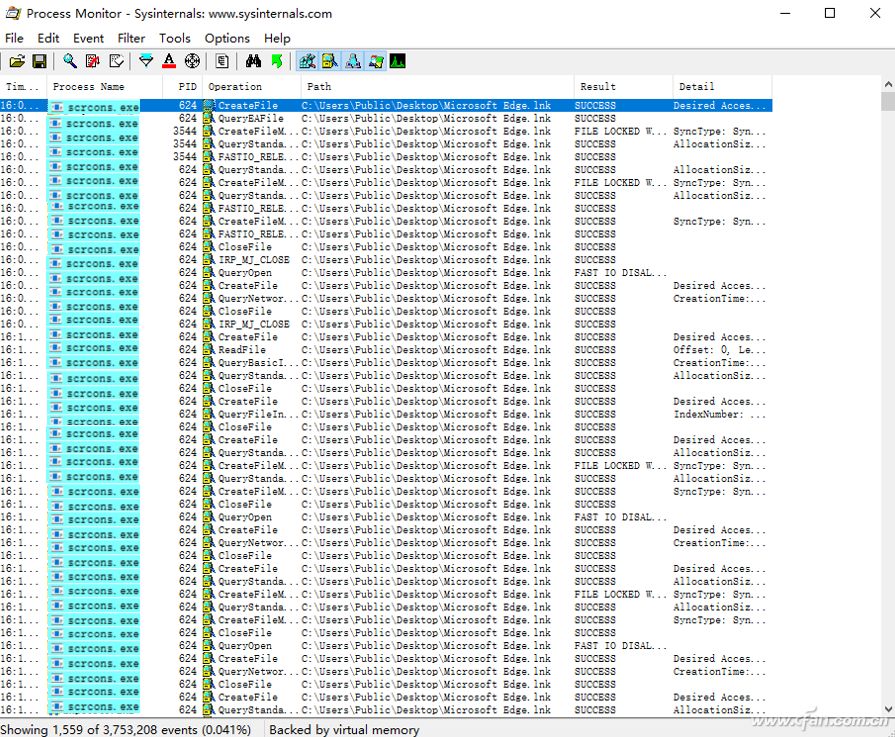
Task: Select CreateFileM... row with PID 3544
Action: pos(386,131)
